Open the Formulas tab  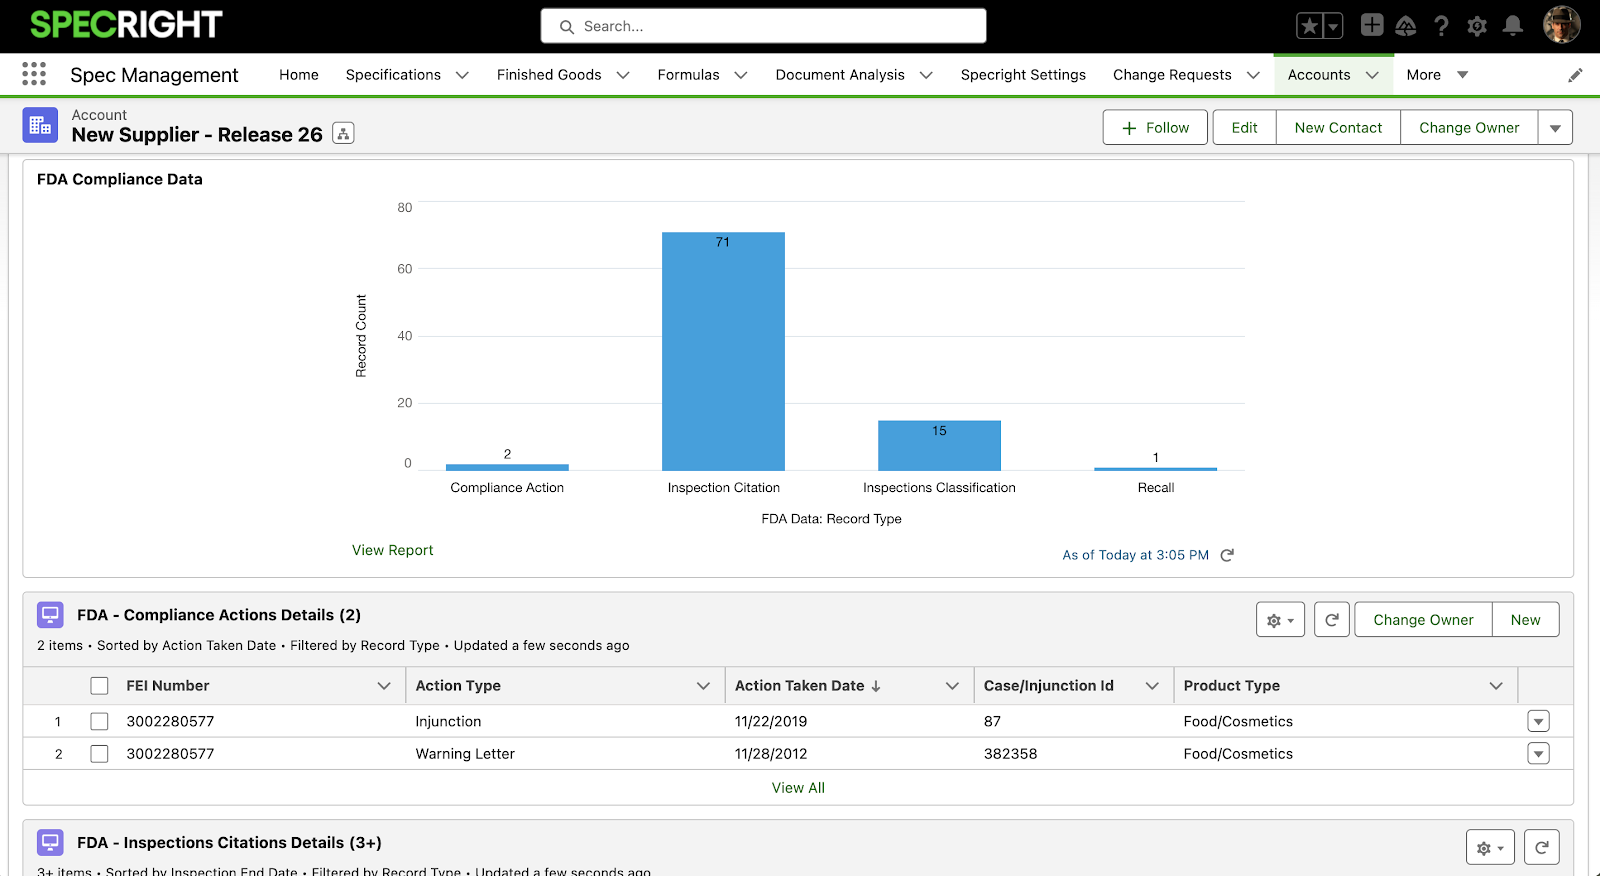point(688,75)
